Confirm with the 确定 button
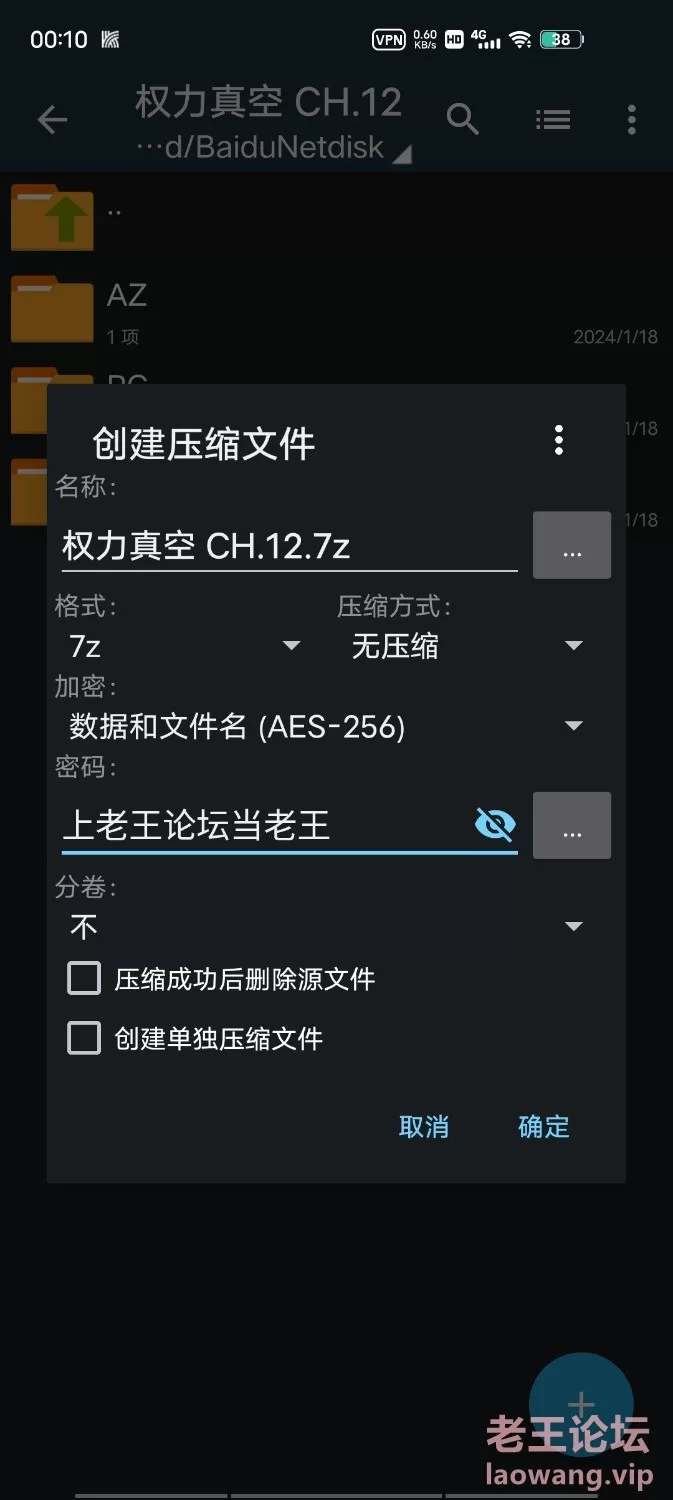Image resolution: width=673 pixels, height=1500 pixels. coord(544,1127)
